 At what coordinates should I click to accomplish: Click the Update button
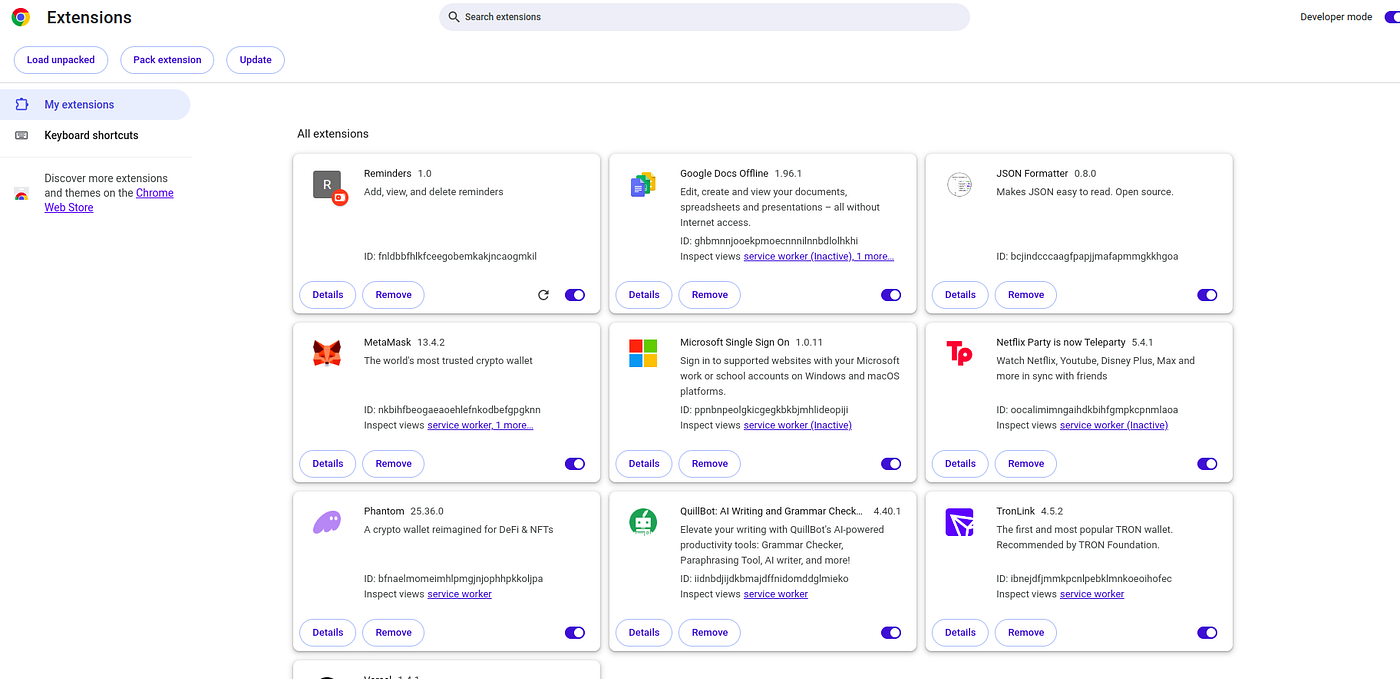[255, 60]
